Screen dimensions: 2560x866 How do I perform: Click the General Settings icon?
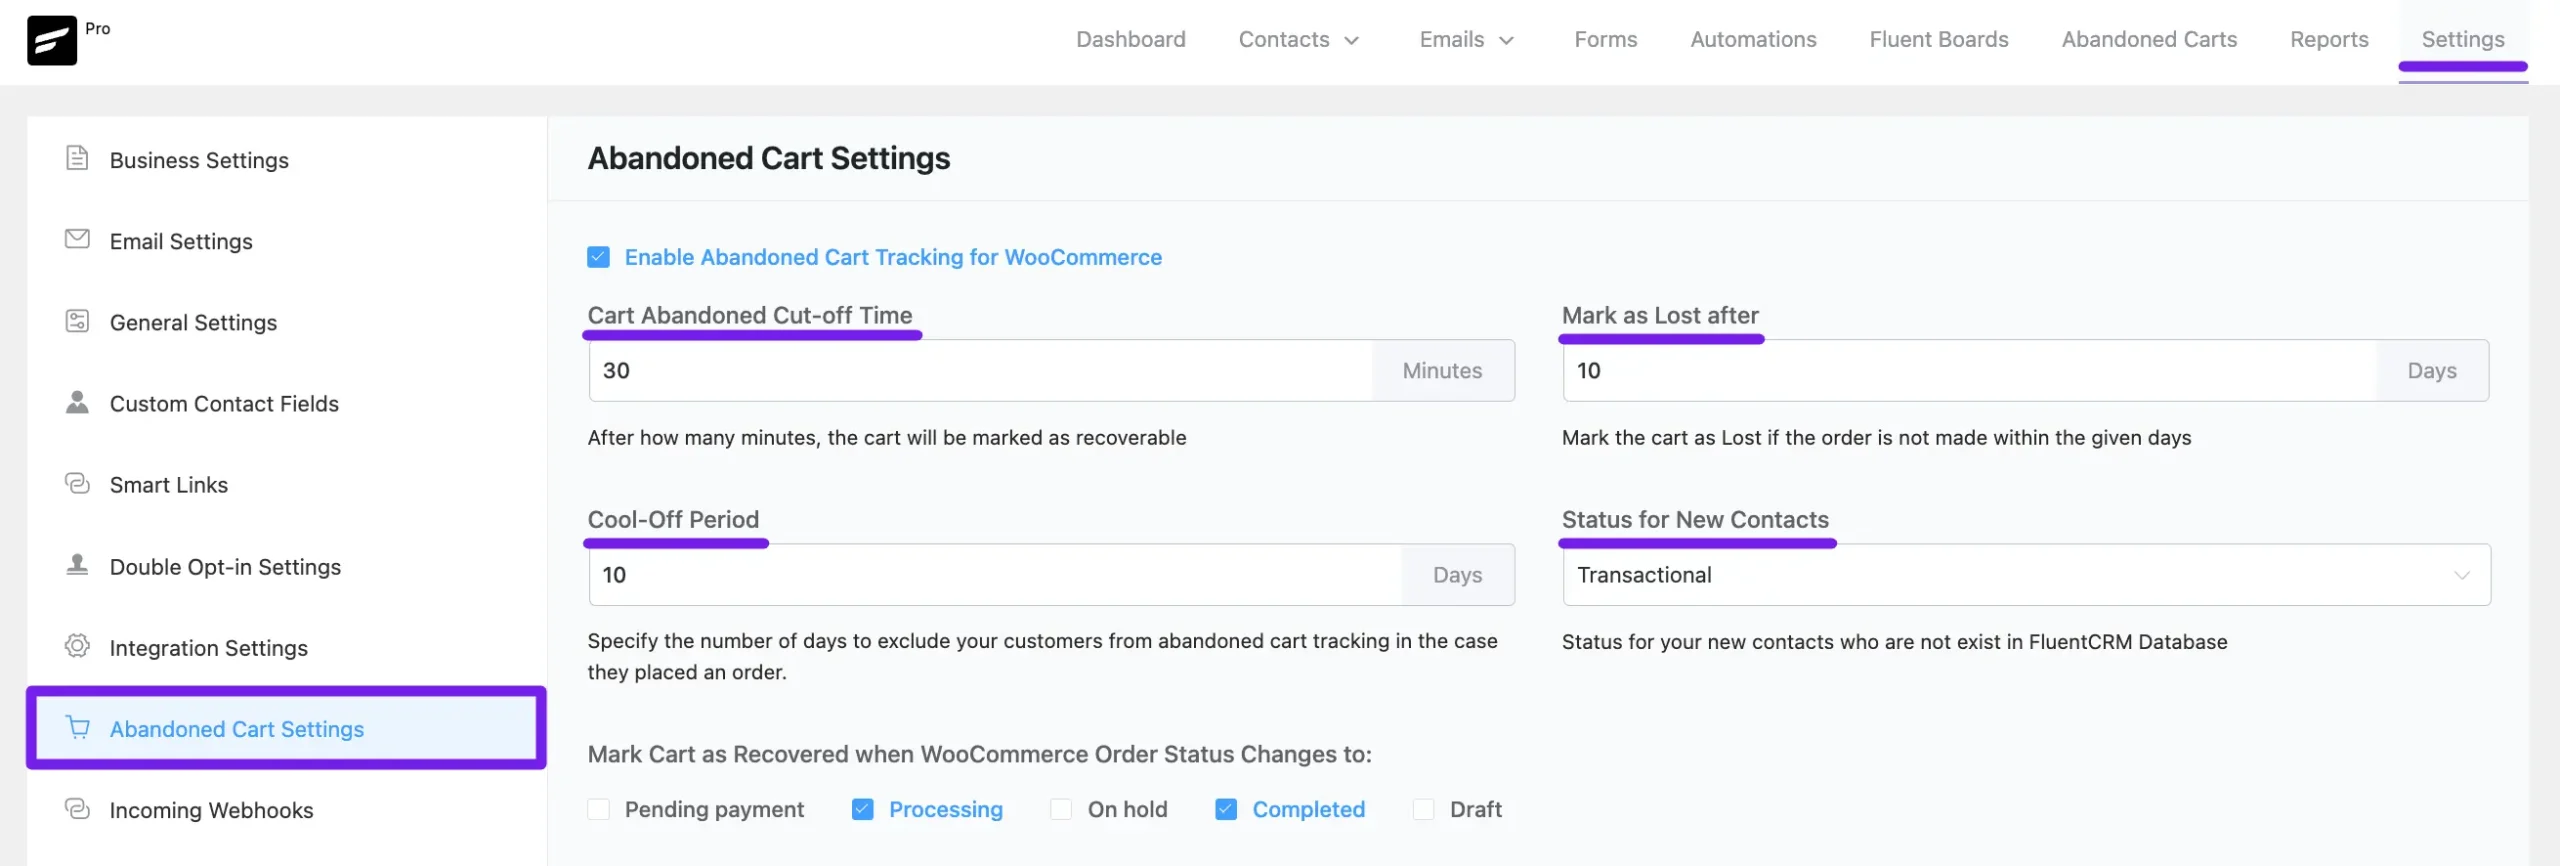(77, 321)
